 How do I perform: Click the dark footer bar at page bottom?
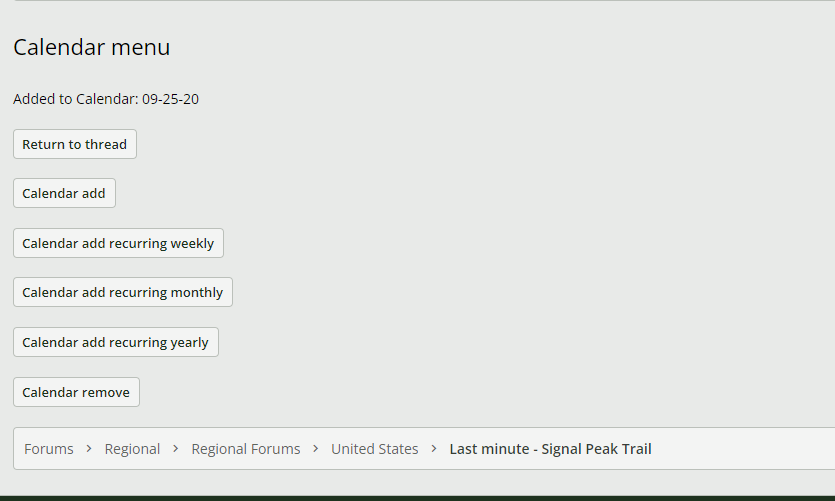[x=417, y=497]
